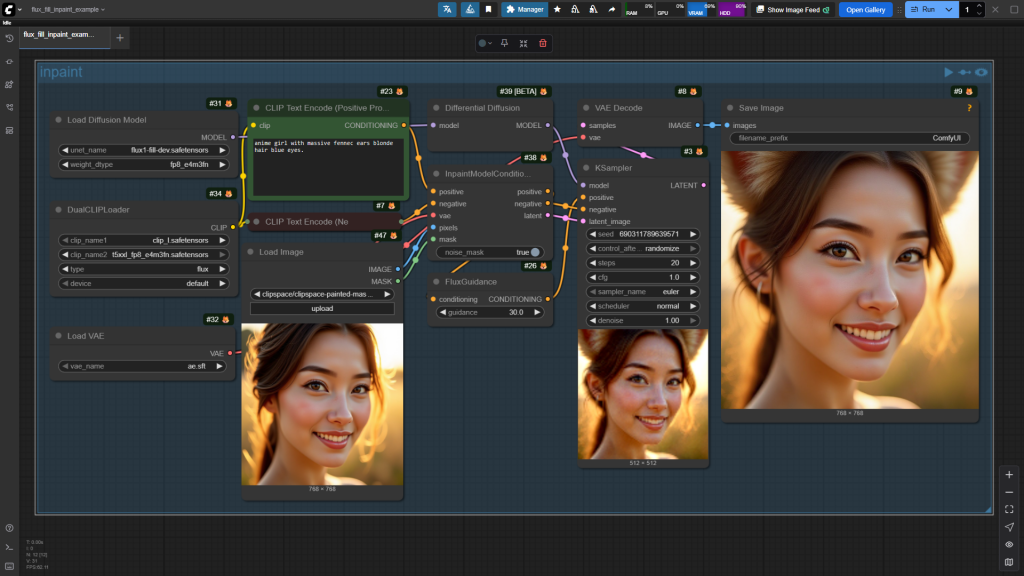This screenshot has width=1024, height=576.
Task: Click the upload button in Load Image
Action: (322, 308)
